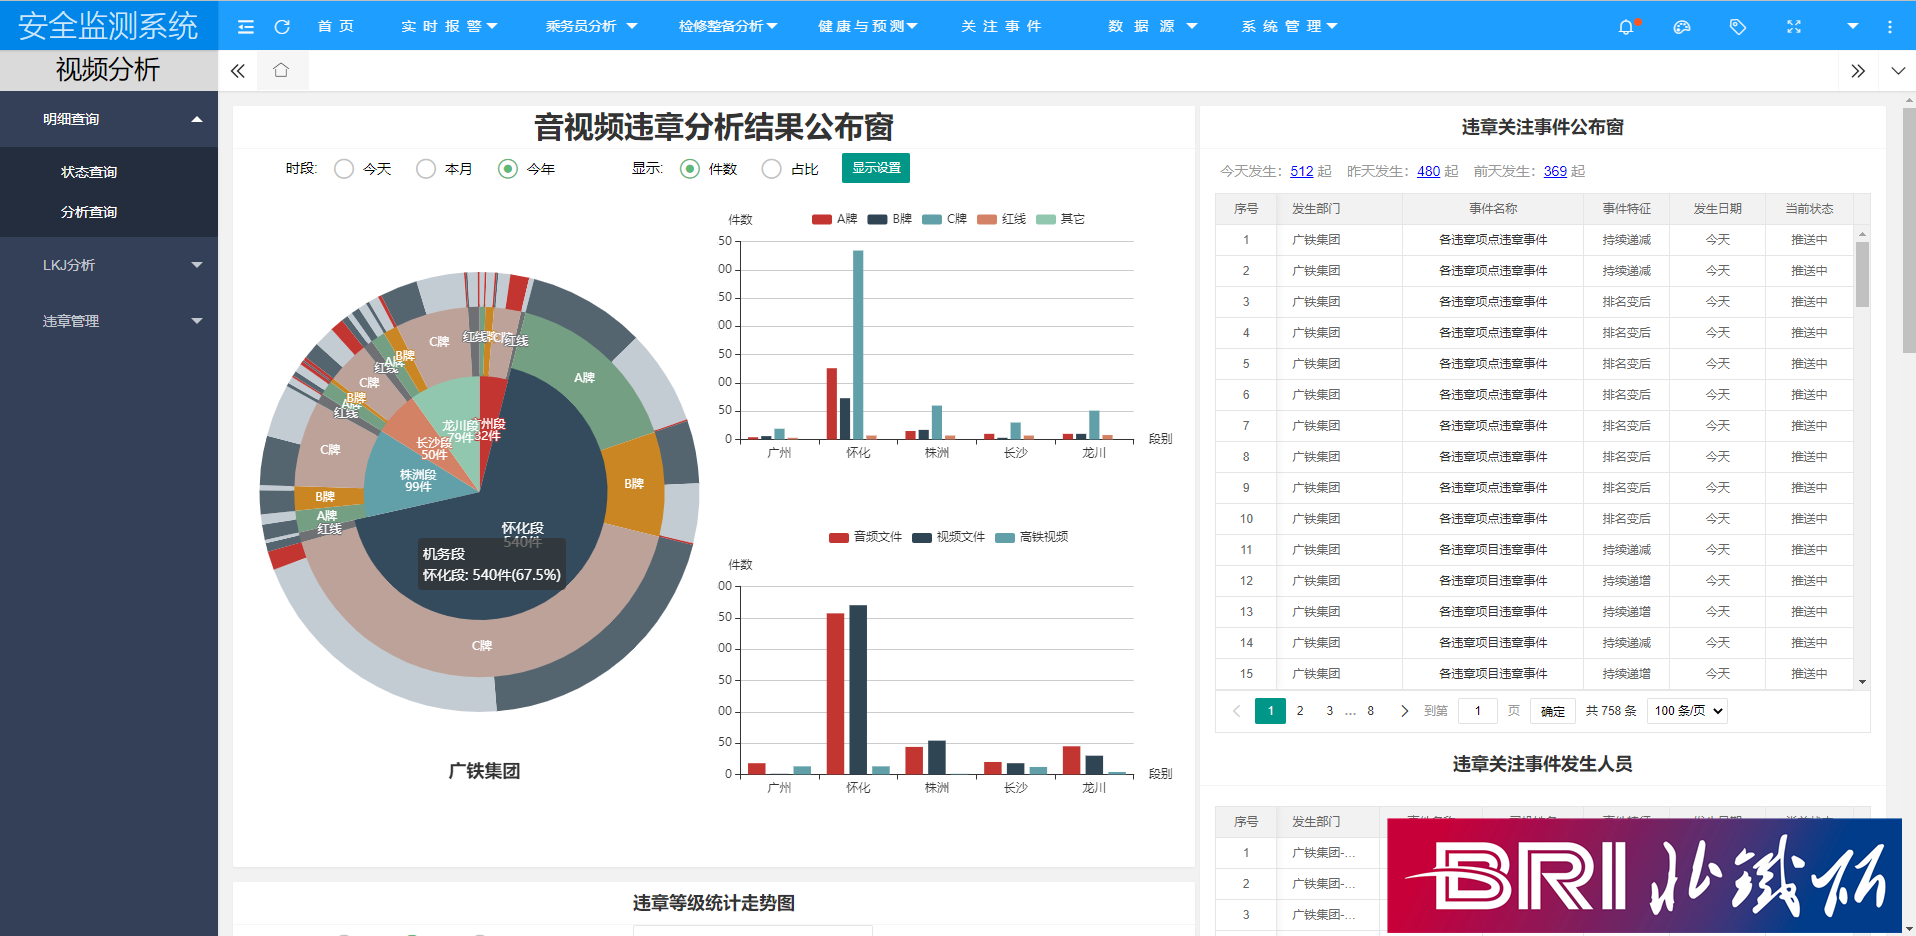Go to page 2 of the table
1916x936 pixels.
pyautogui.click(x=1300, y=711)
